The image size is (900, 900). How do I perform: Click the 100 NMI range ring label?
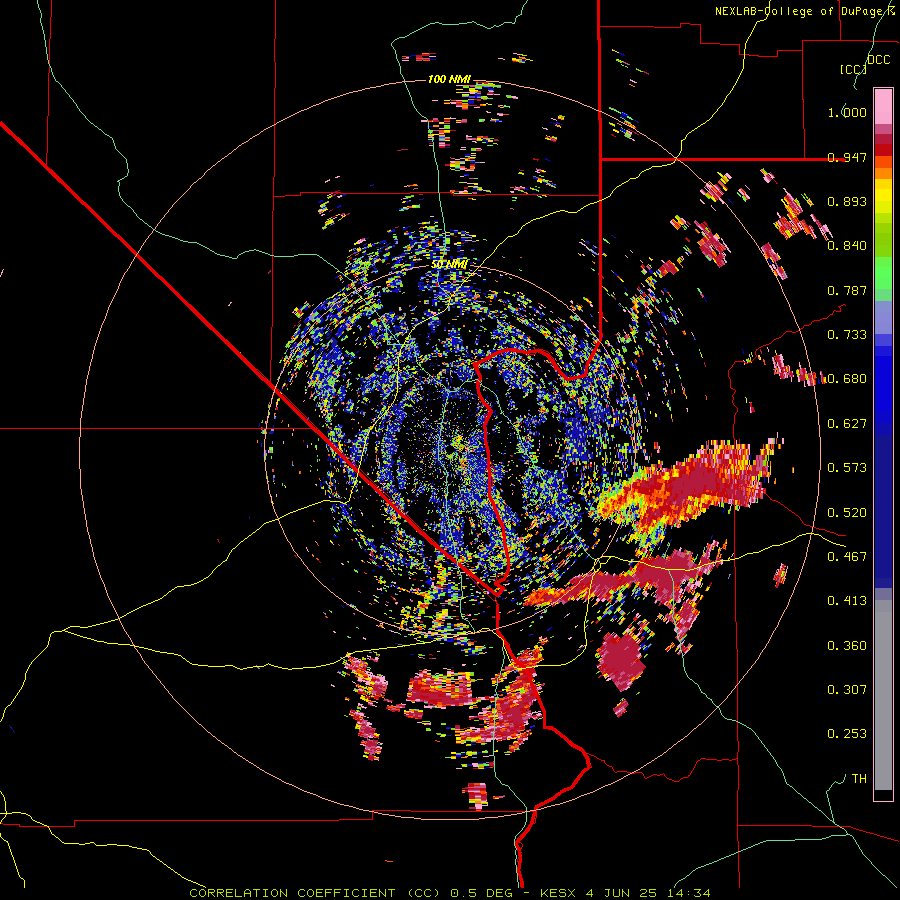[x=449, y=79]
